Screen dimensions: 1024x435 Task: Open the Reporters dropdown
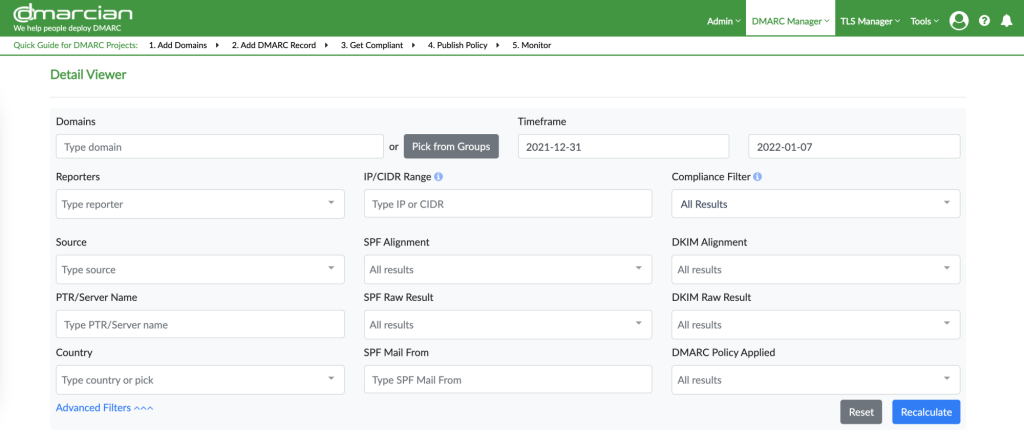200,204
